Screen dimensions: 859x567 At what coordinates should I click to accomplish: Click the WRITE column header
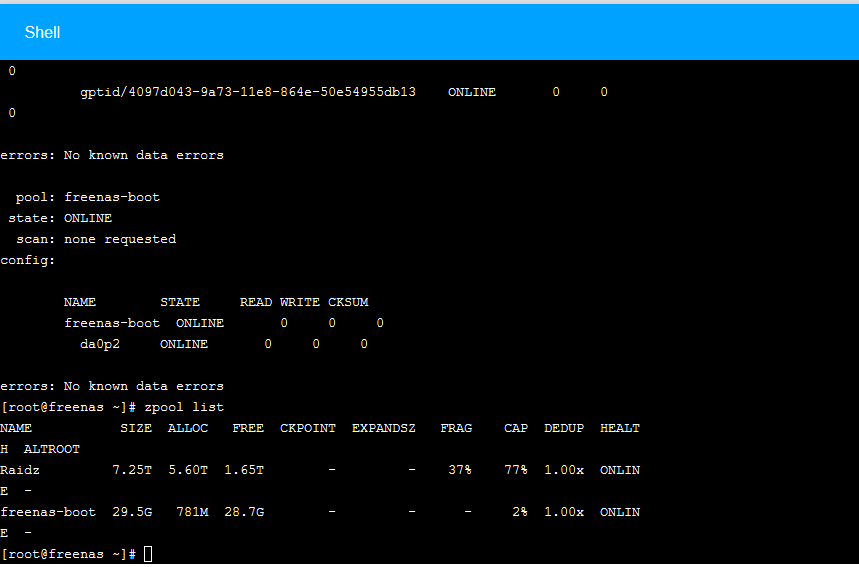(300, 302)
